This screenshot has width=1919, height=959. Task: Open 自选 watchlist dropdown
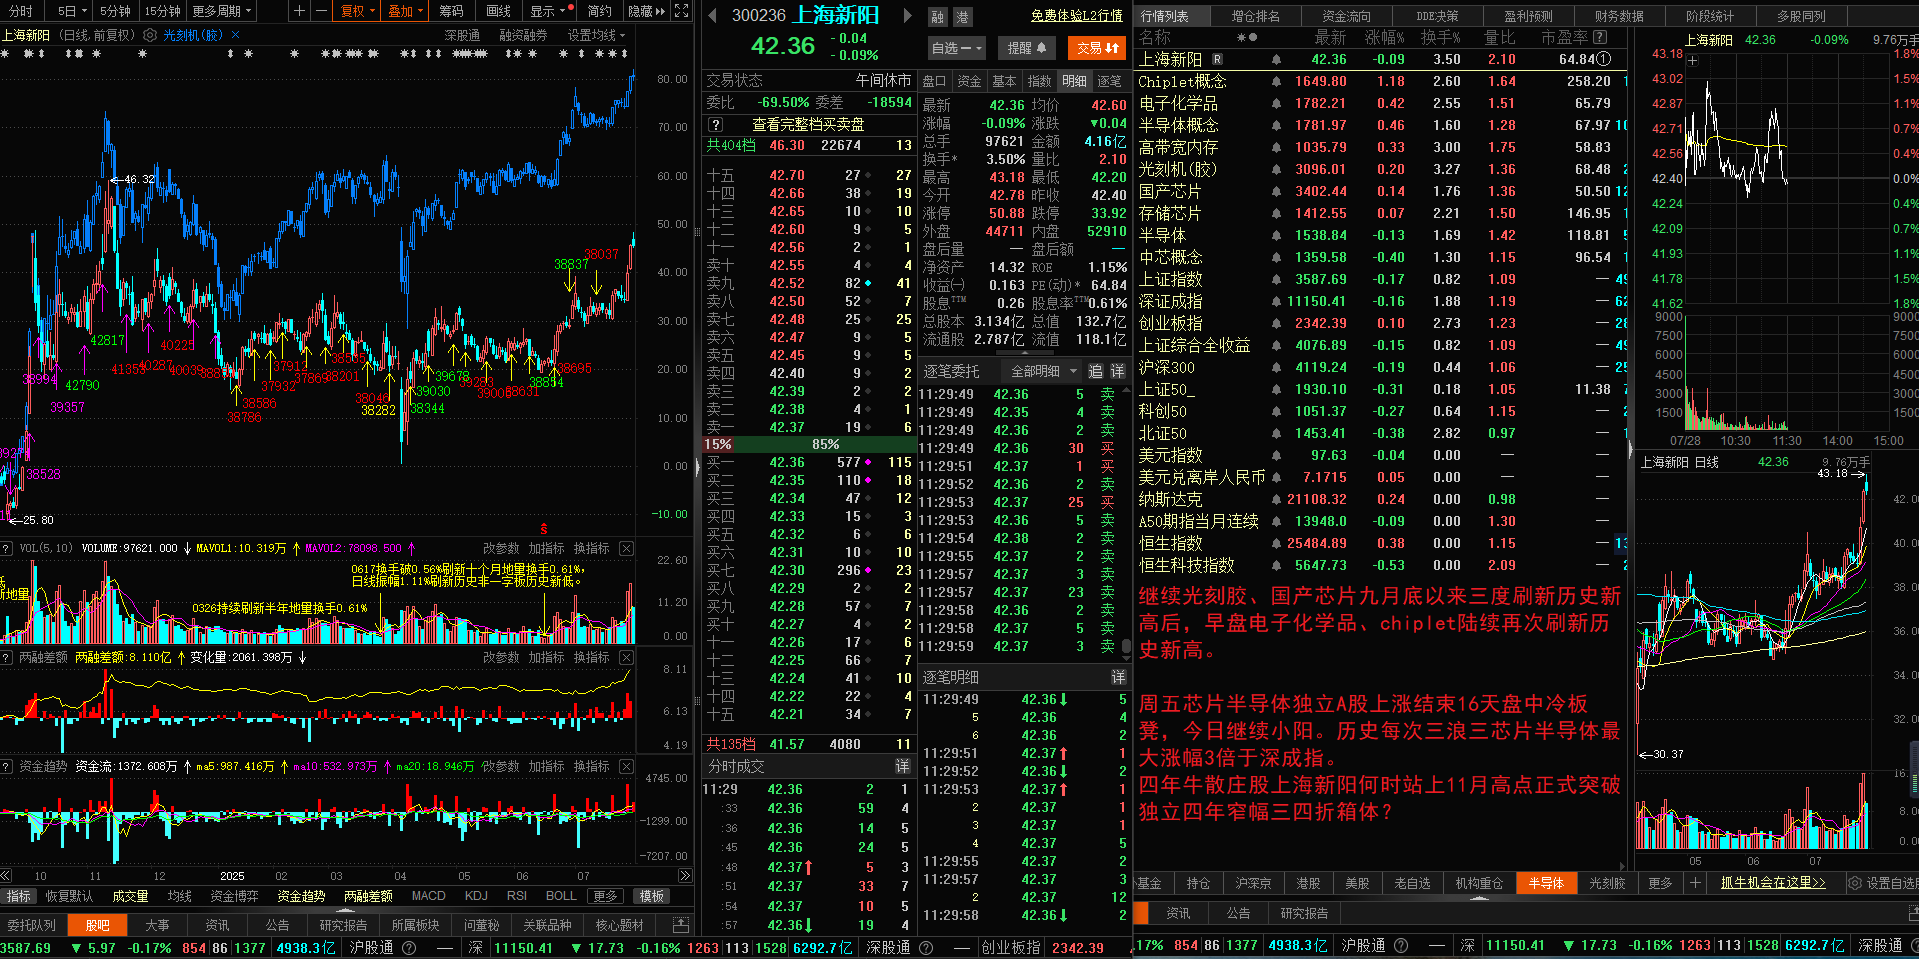[957, 47]
